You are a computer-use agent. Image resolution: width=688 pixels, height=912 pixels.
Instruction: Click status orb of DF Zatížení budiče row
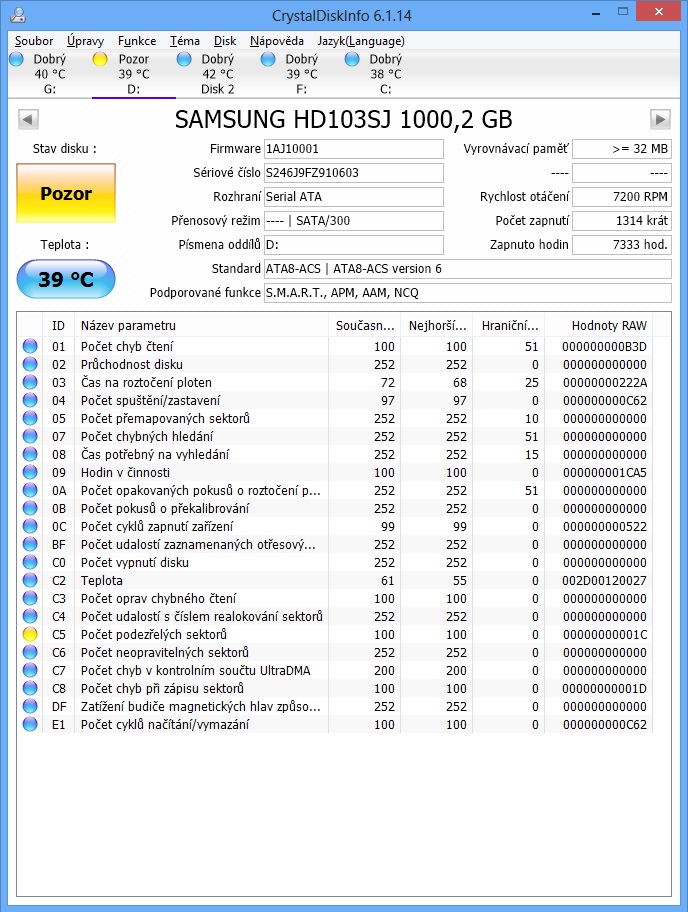pyautogui.click(x=30, y=706)
